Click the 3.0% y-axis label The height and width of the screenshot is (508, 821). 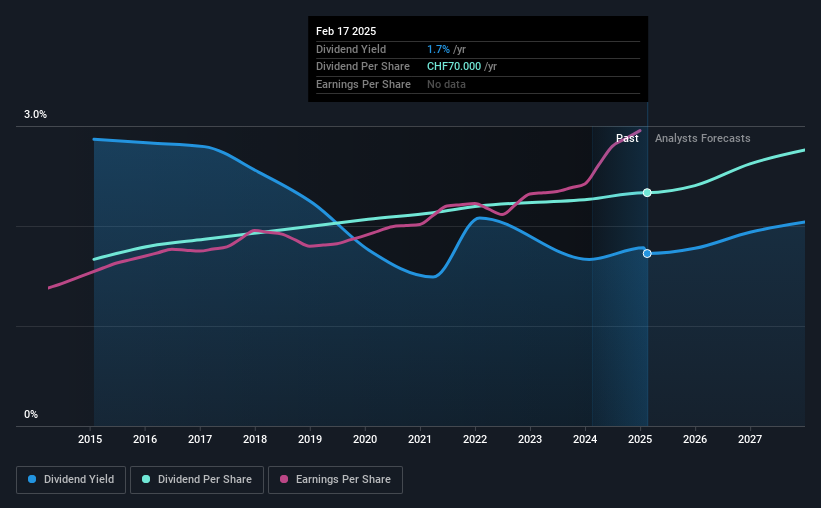tap(35, 114)
